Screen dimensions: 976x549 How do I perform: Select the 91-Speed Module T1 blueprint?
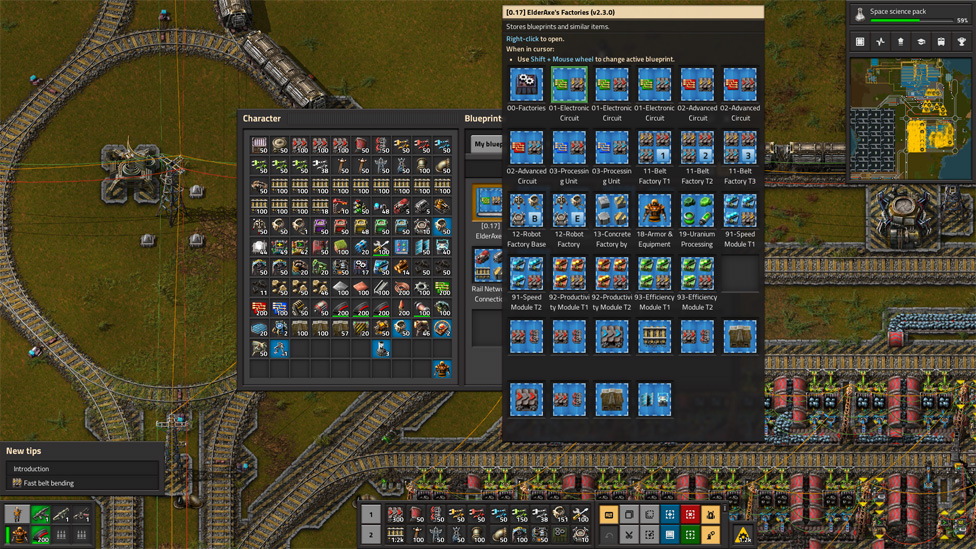739,210
